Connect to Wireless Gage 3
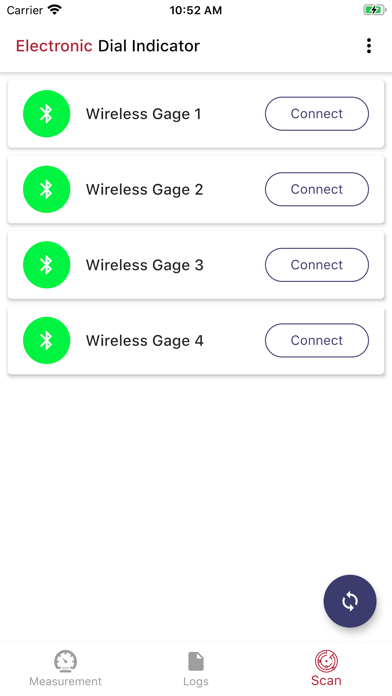This screenshot has height=696, width=392. tap(317, 265)
